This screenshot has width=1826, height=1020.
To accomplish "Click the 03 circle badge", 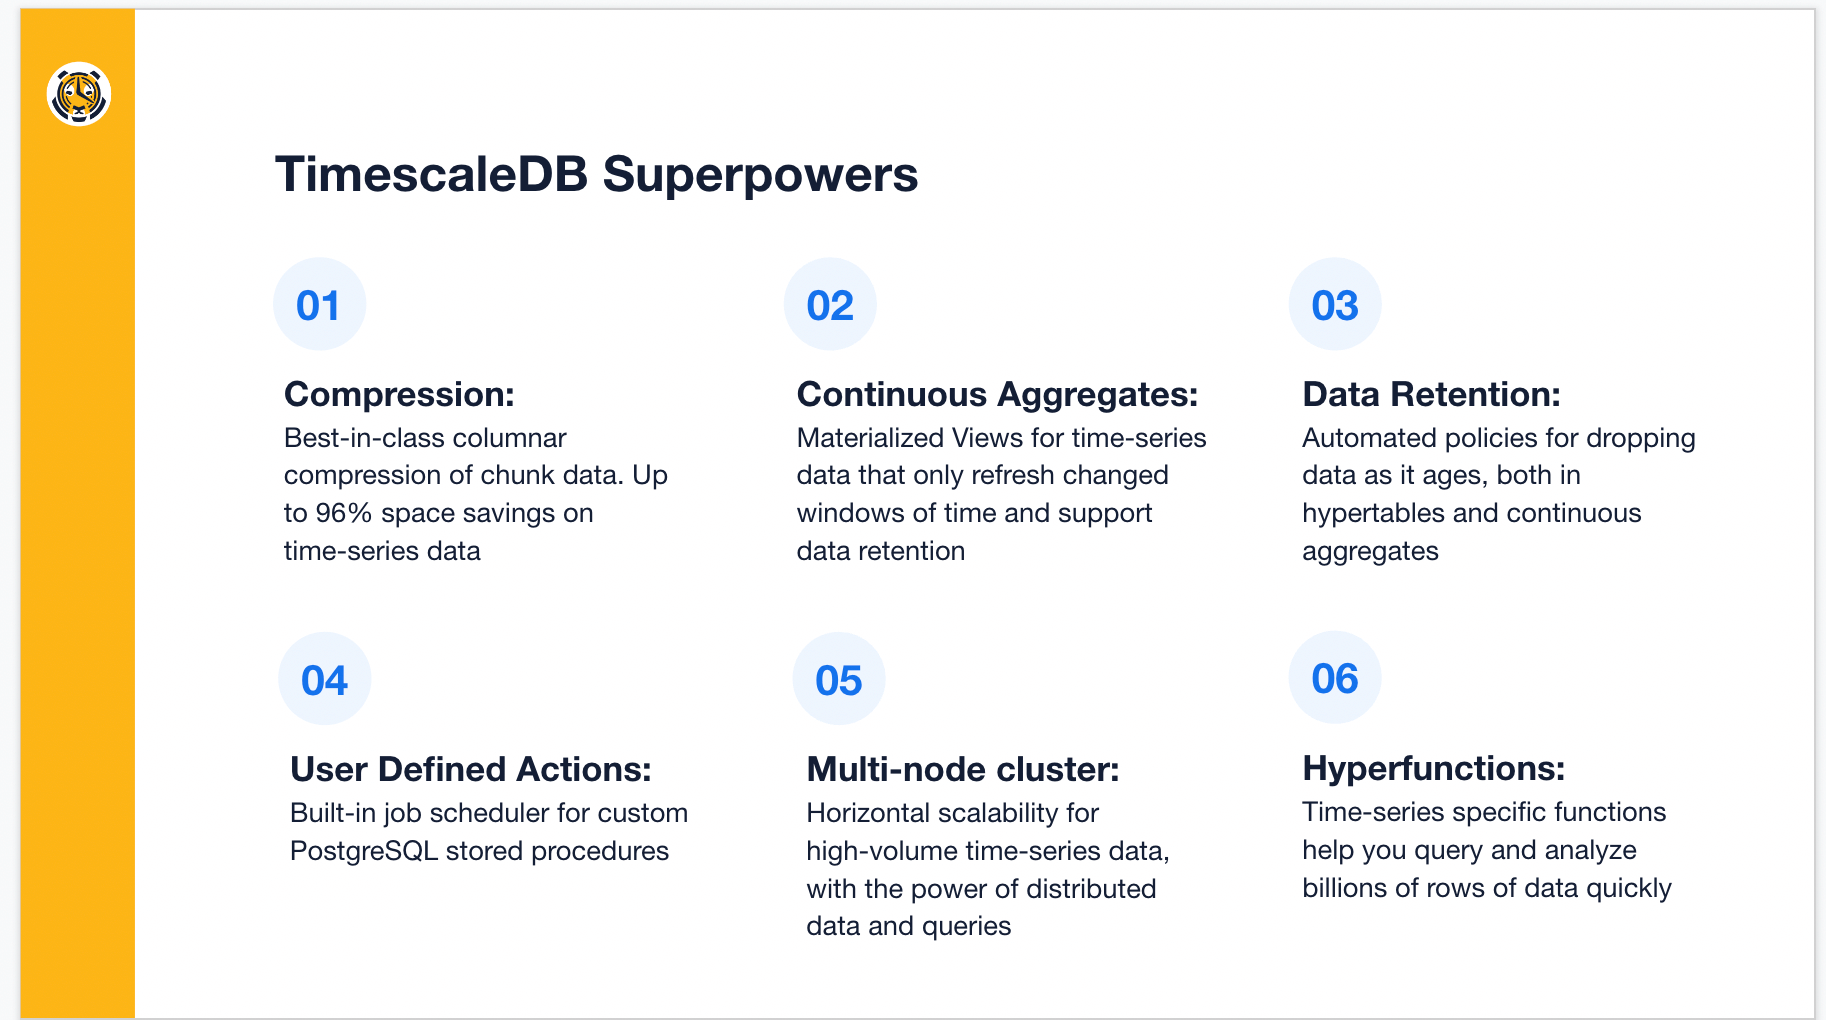I will pos(1335,304).
